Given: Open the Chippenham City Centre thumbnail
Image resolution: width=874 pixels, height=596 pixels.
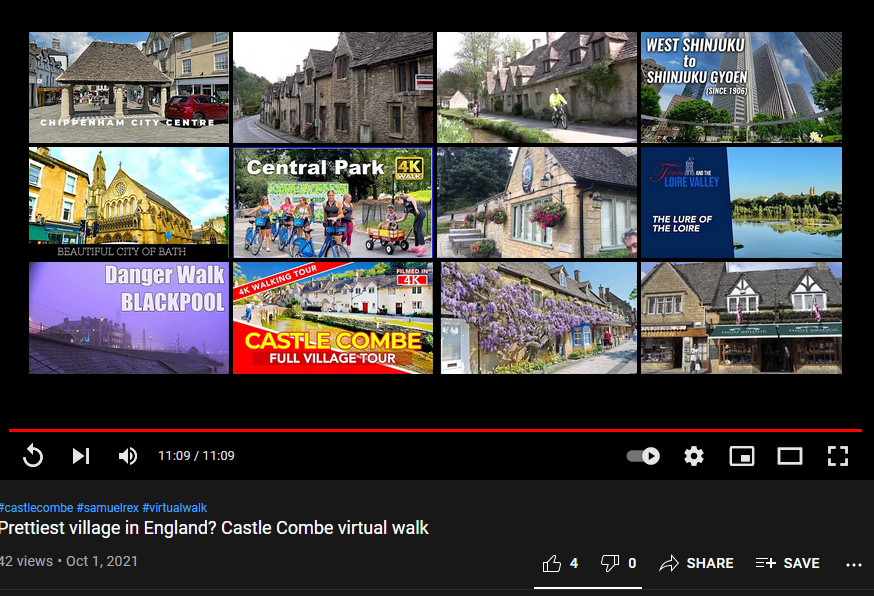Looking at the screenshot, I should [x=129, y=87].
